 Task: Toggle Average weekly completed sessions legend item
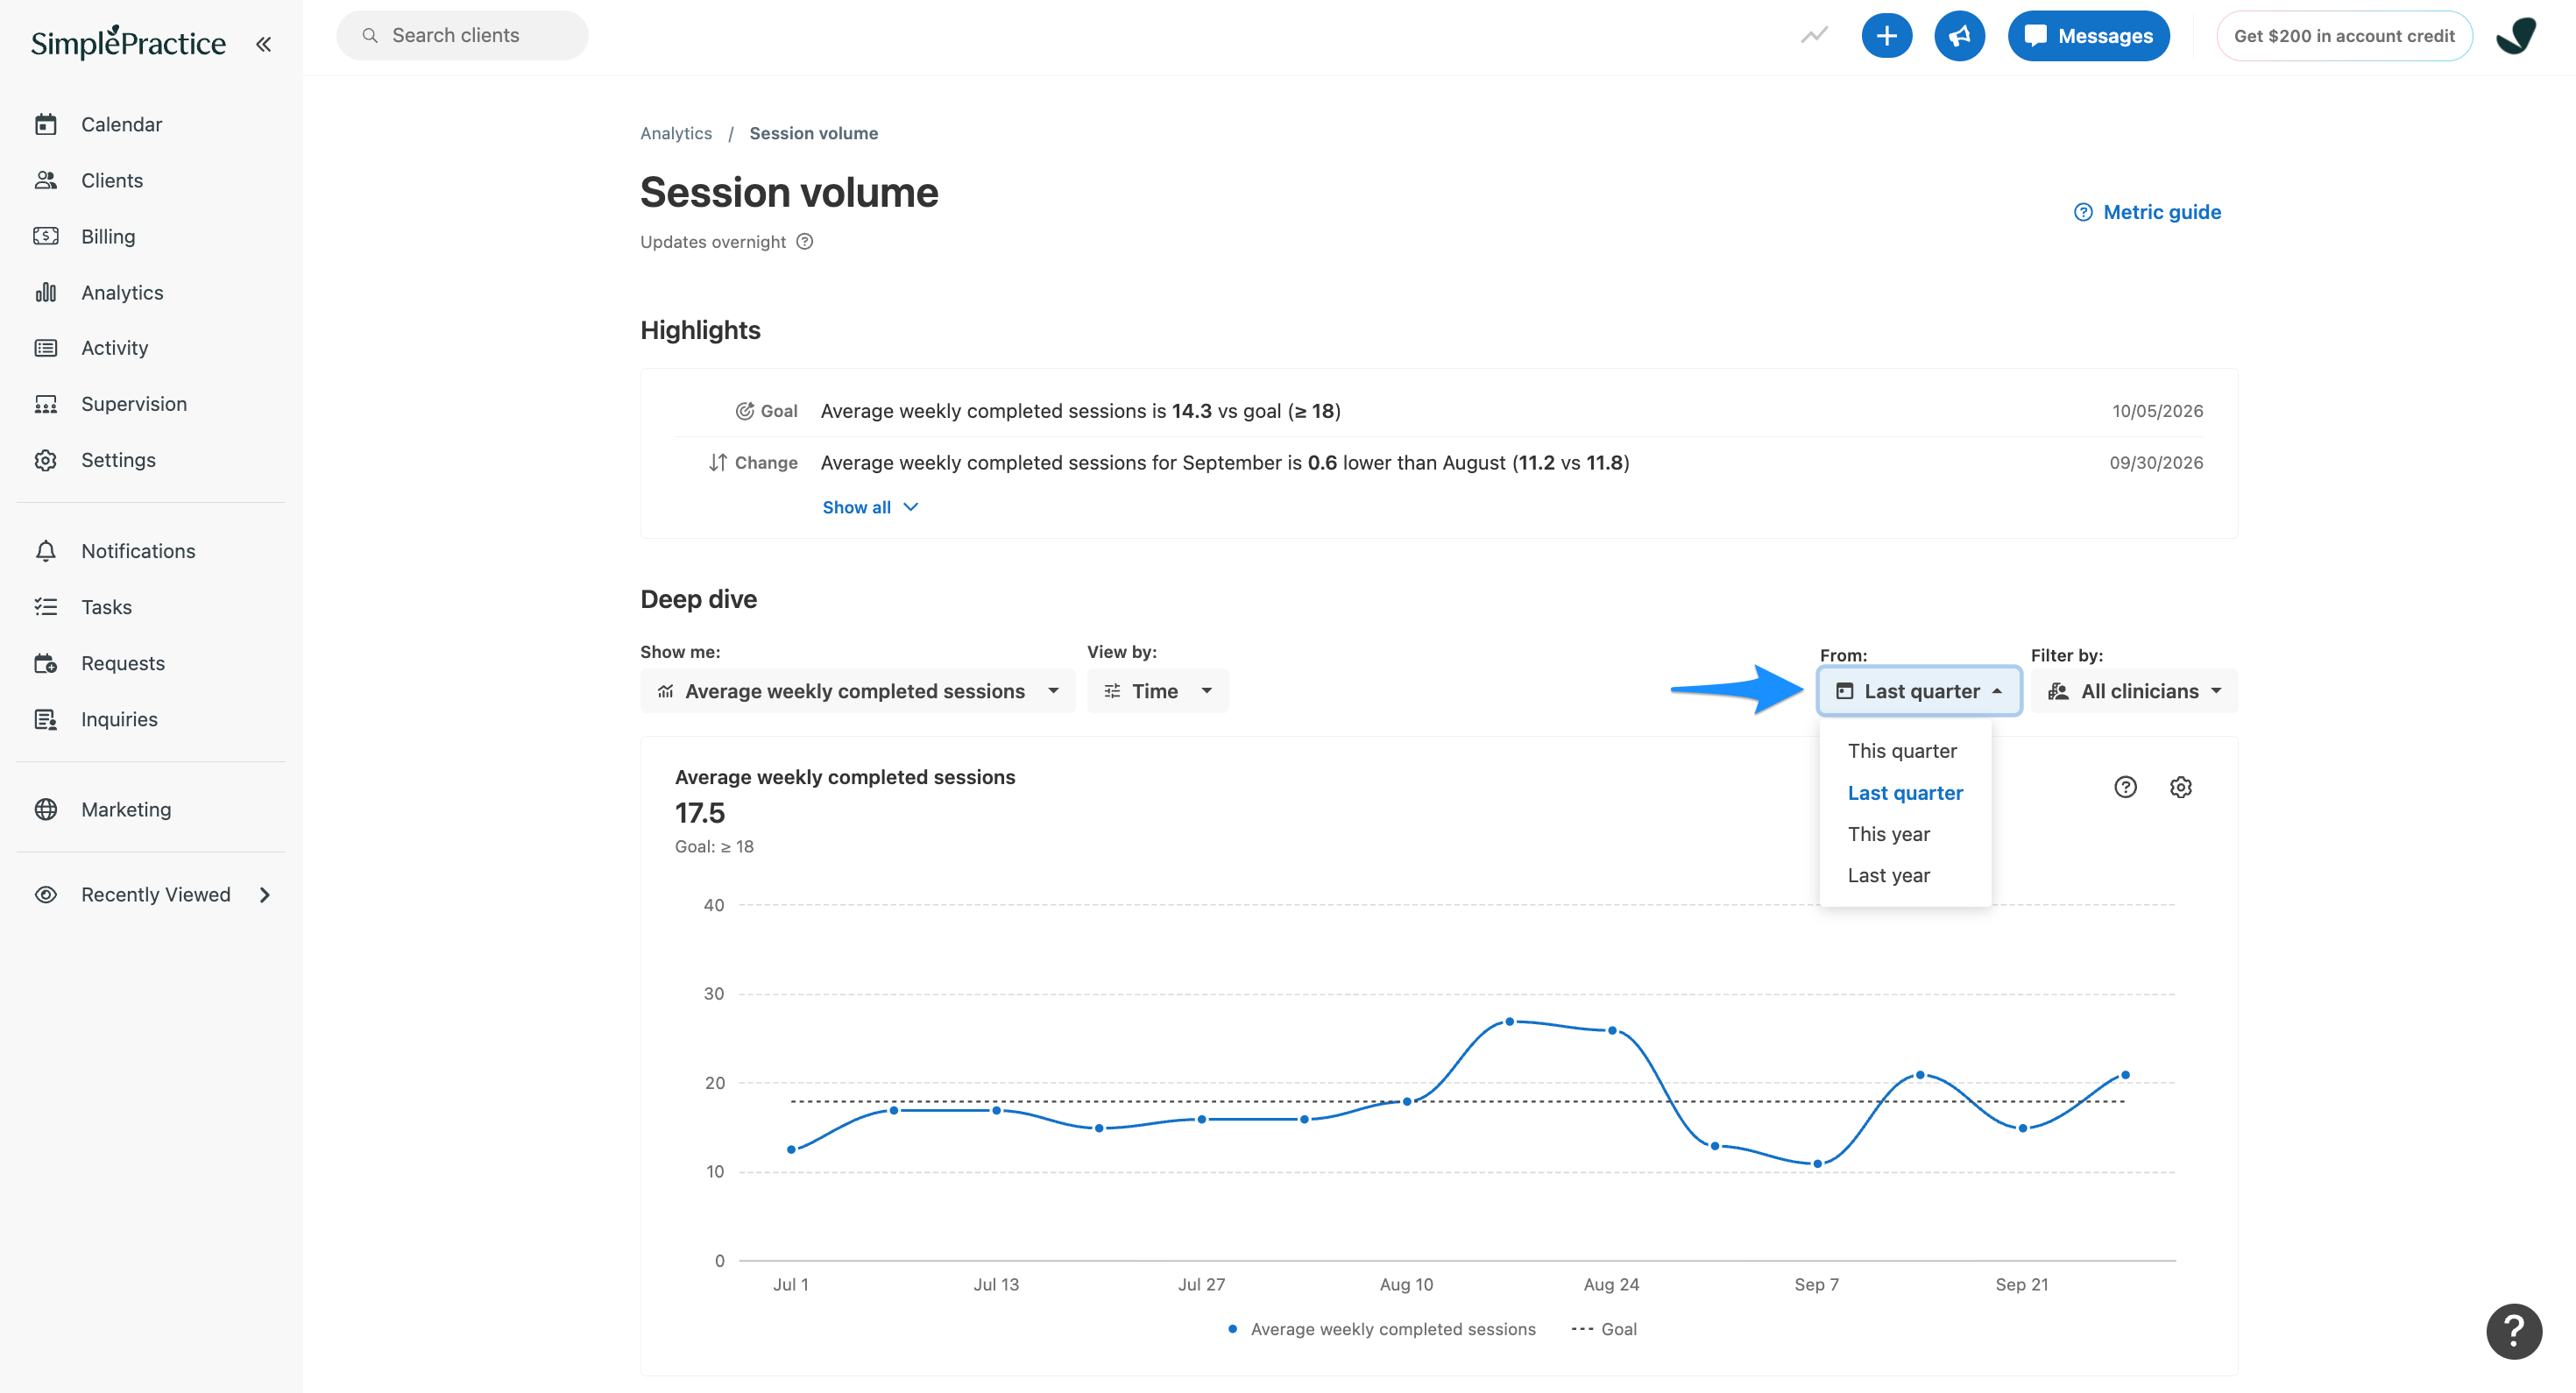point(1381,1329)
